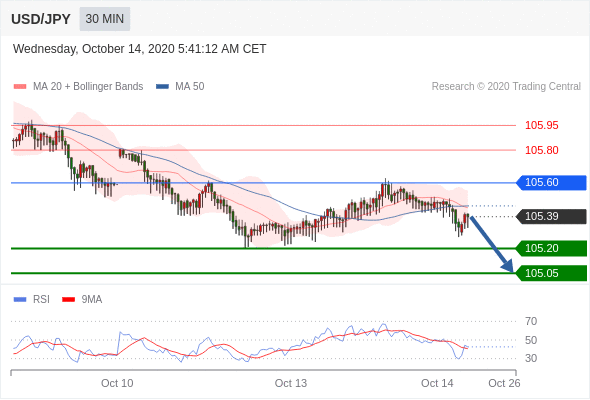The height and width of the screenshot is (400, 590).
Task: Toggle the 9MA legend entry
Action: point(82,300)
